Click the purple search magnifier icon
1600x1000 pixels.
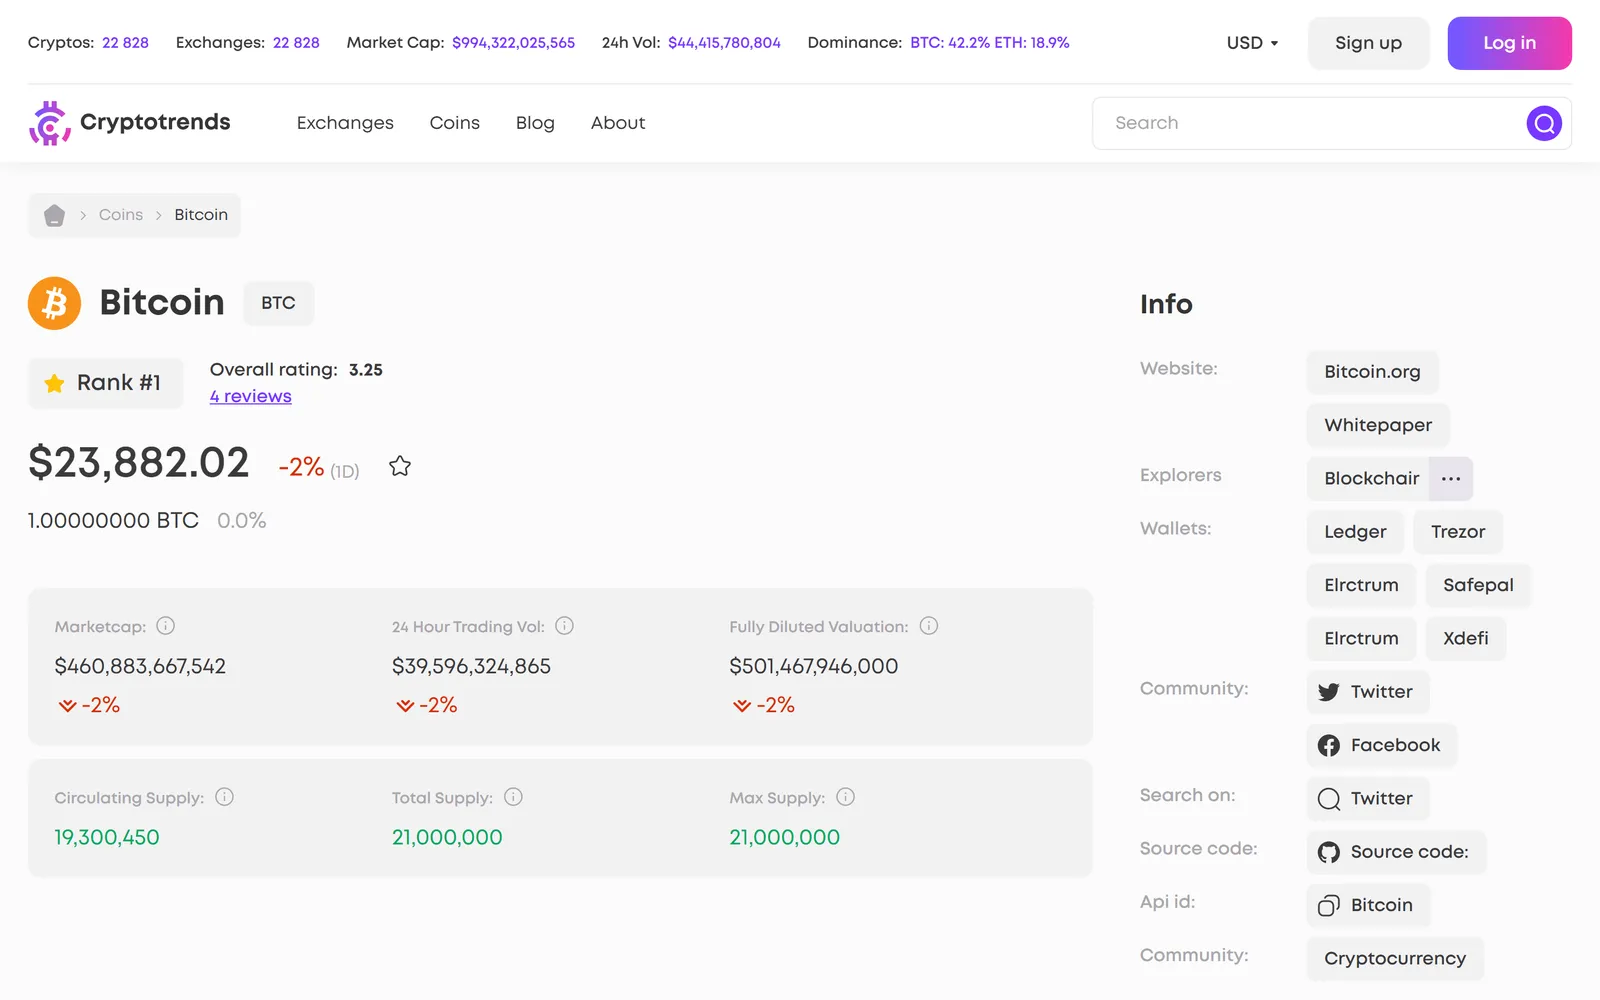[x=1544, y=123]
